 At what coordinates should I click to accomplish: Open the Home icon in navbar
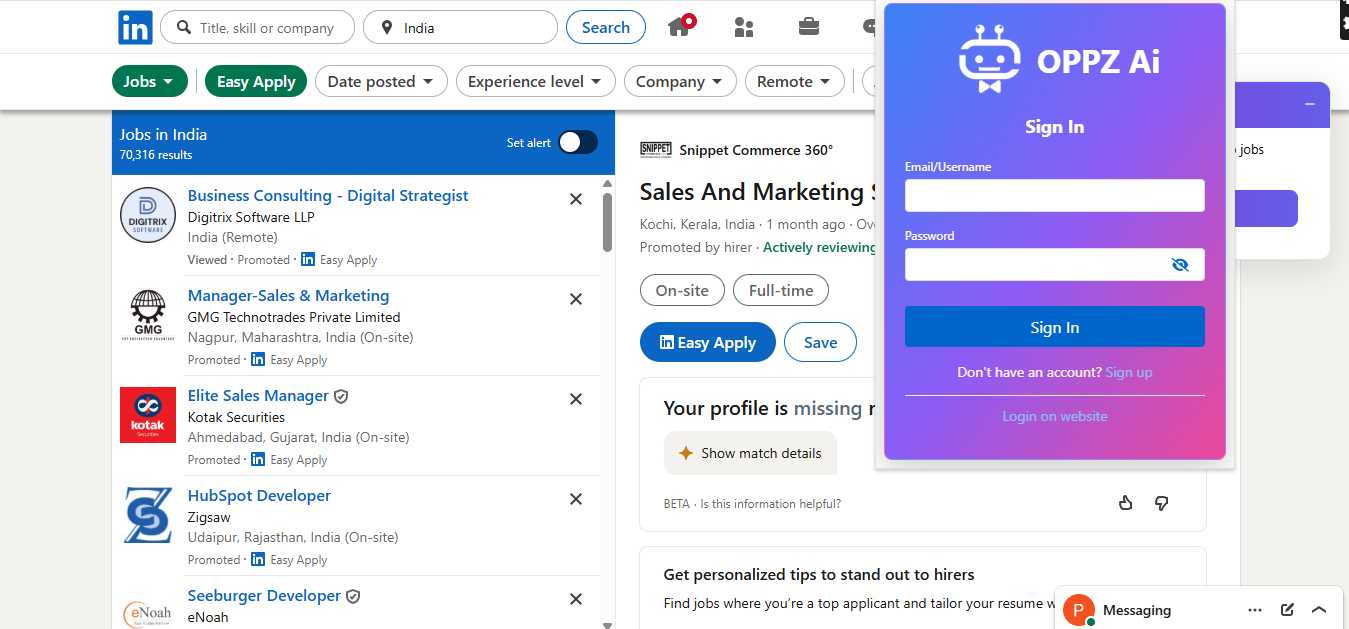680,27
